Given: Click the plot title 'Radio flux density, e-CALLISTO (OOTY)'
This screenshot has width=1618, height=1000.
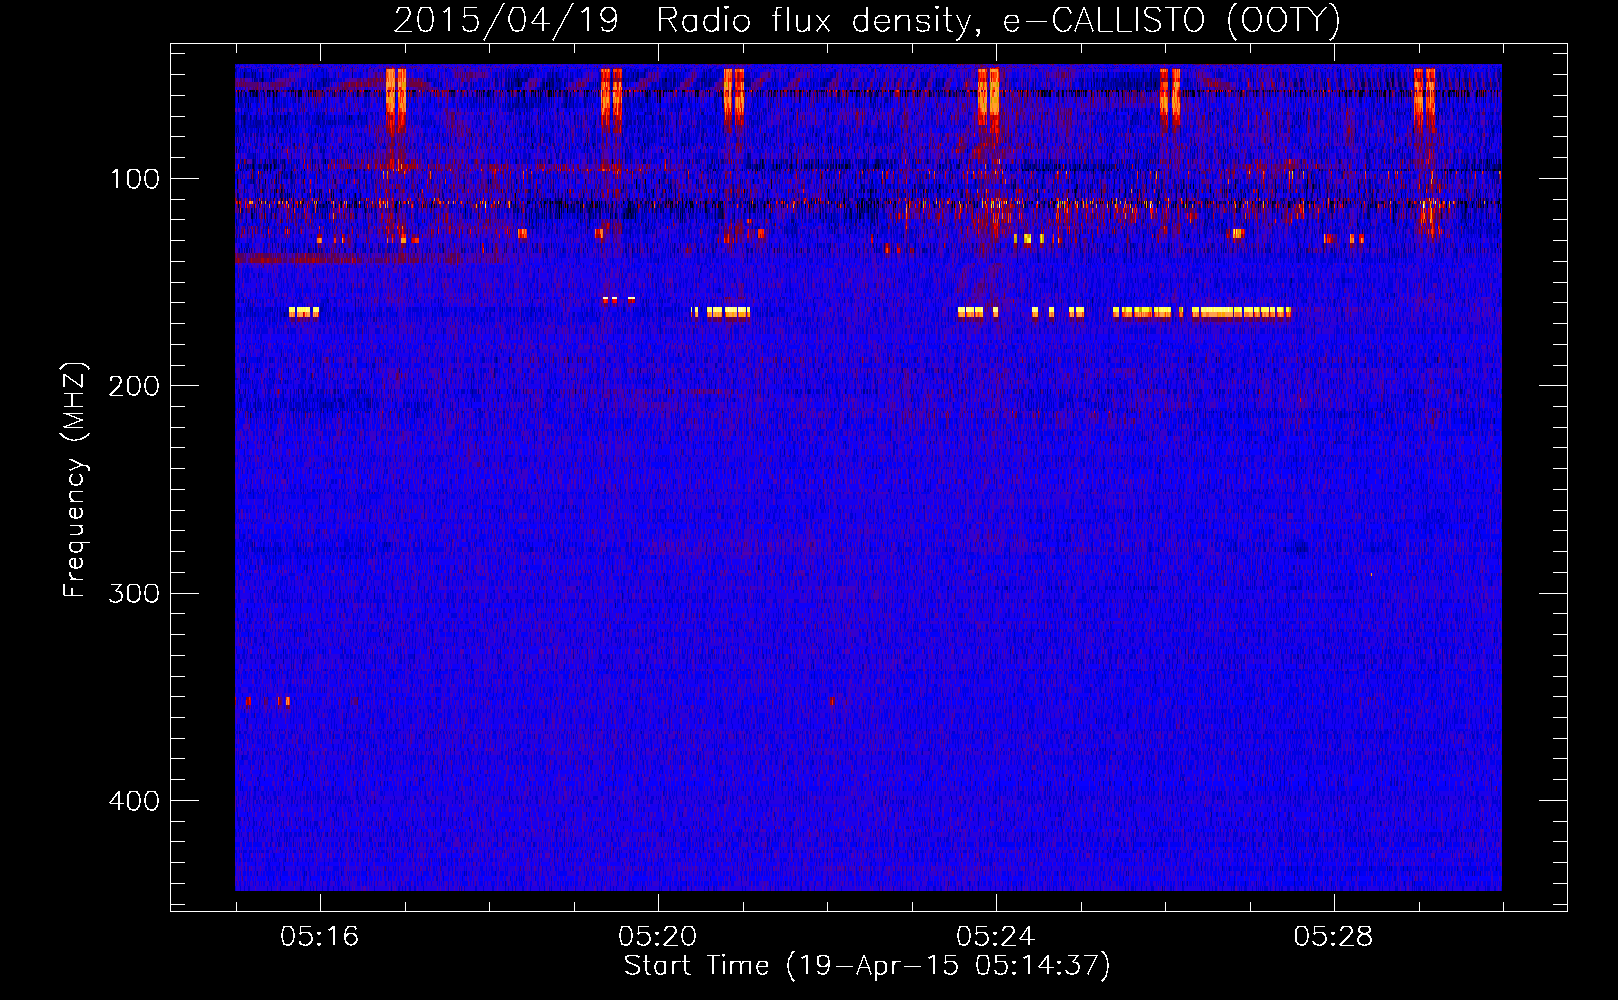Looking at the screenshot, I should [998, 21].
